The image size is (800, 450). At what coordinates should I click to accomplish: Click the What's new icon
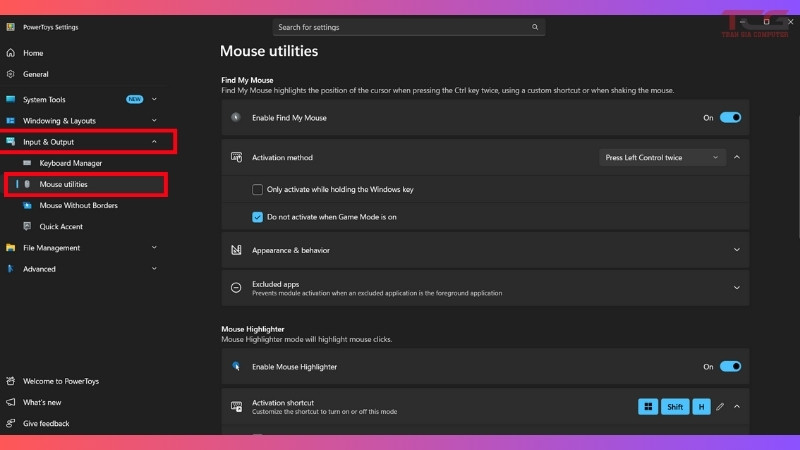point(11,402)
